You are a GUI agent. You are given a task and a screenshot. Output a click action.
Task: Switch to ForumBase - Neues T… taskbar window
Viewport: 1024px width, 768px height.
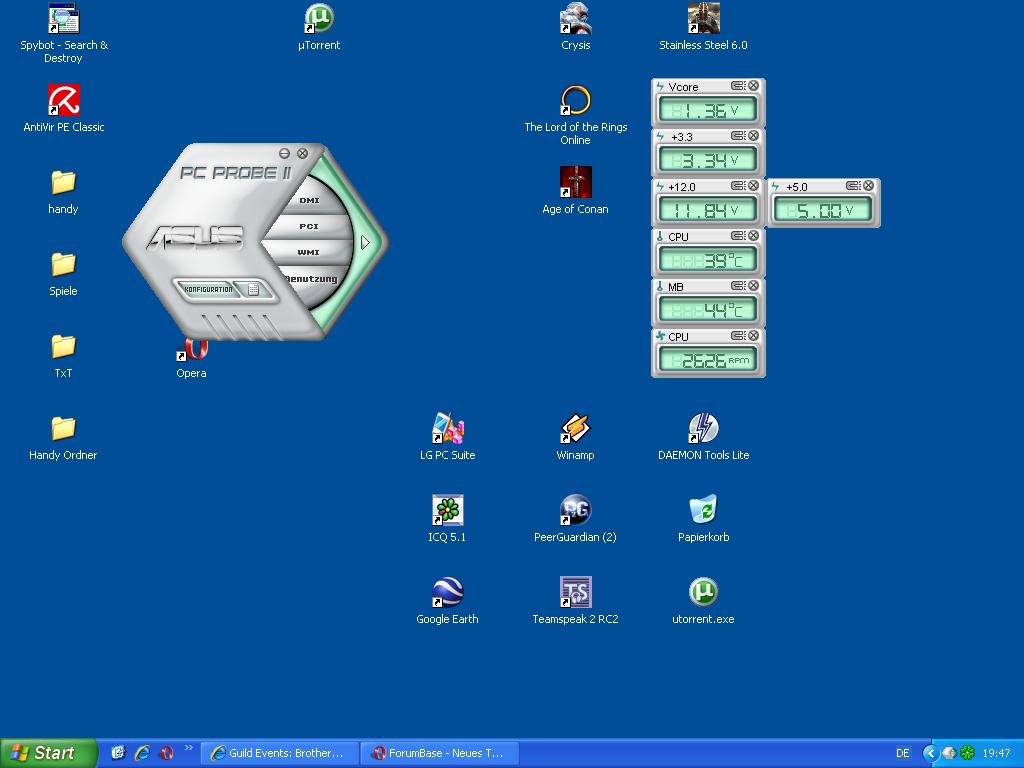(440, 753)
